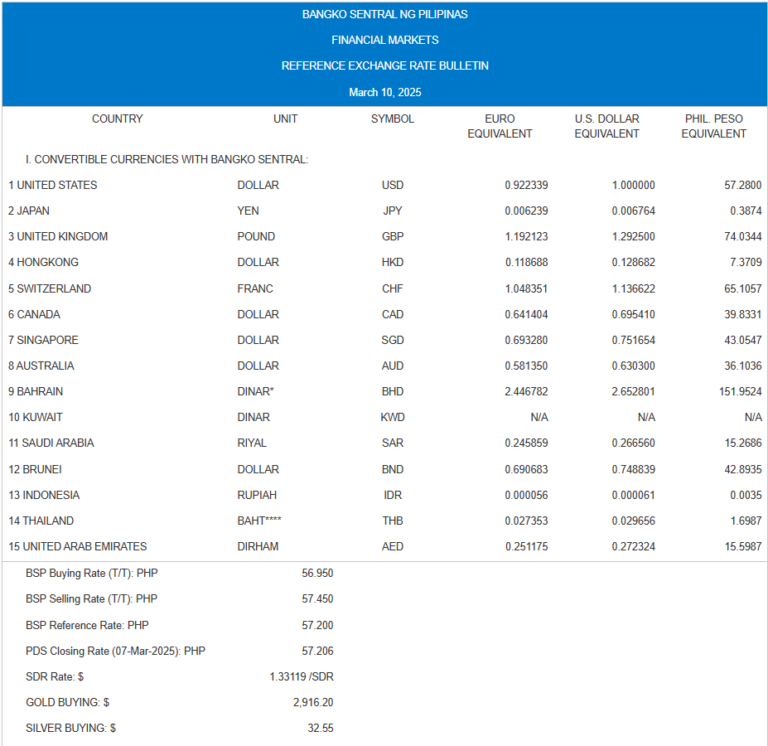Click the JPY symbol cell

point(392,211)
